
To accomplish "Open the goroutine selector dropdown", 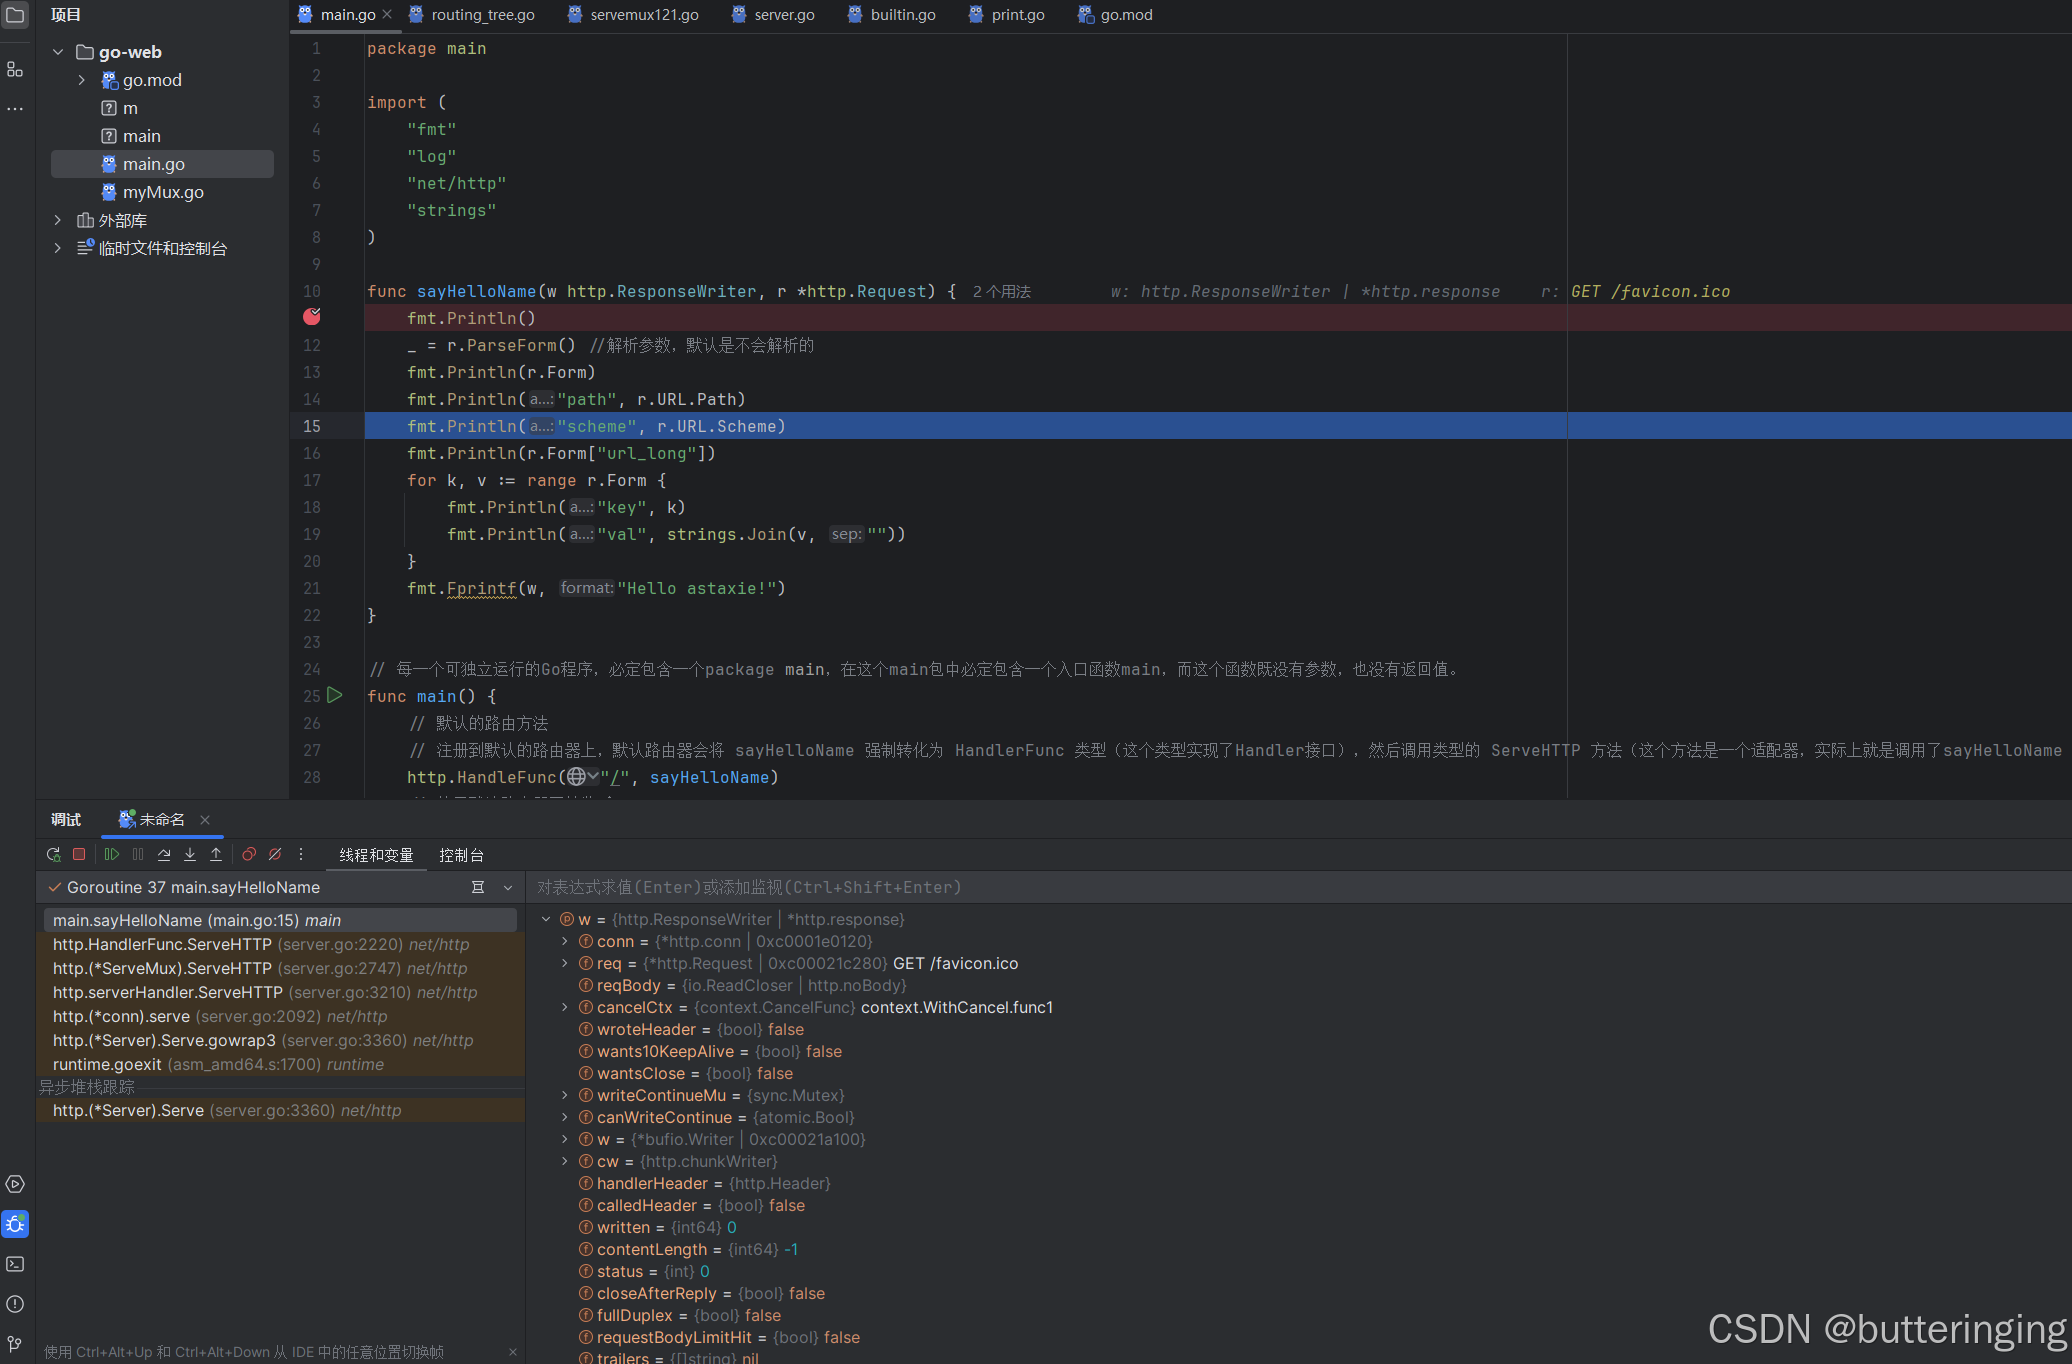I will 508,887.
